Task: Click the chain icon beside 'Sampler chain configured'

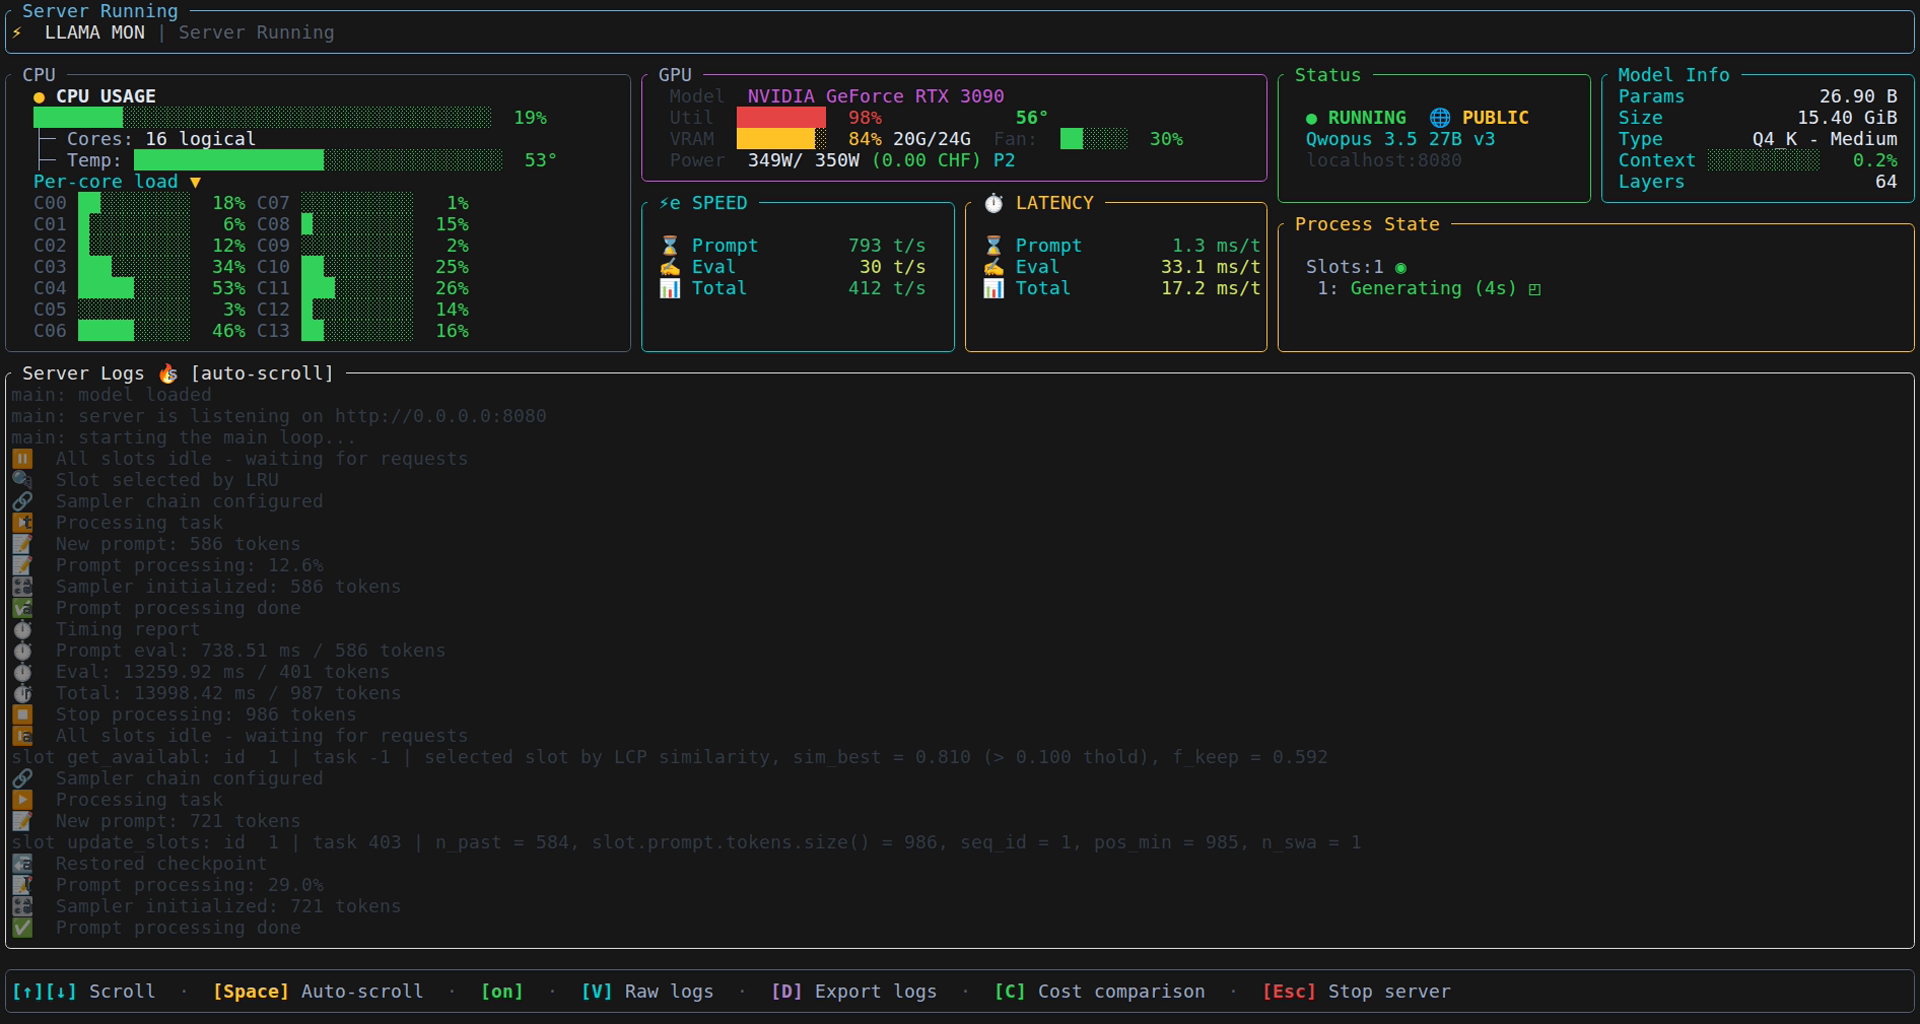Action: pyautogui.click(x=22, y=501)
